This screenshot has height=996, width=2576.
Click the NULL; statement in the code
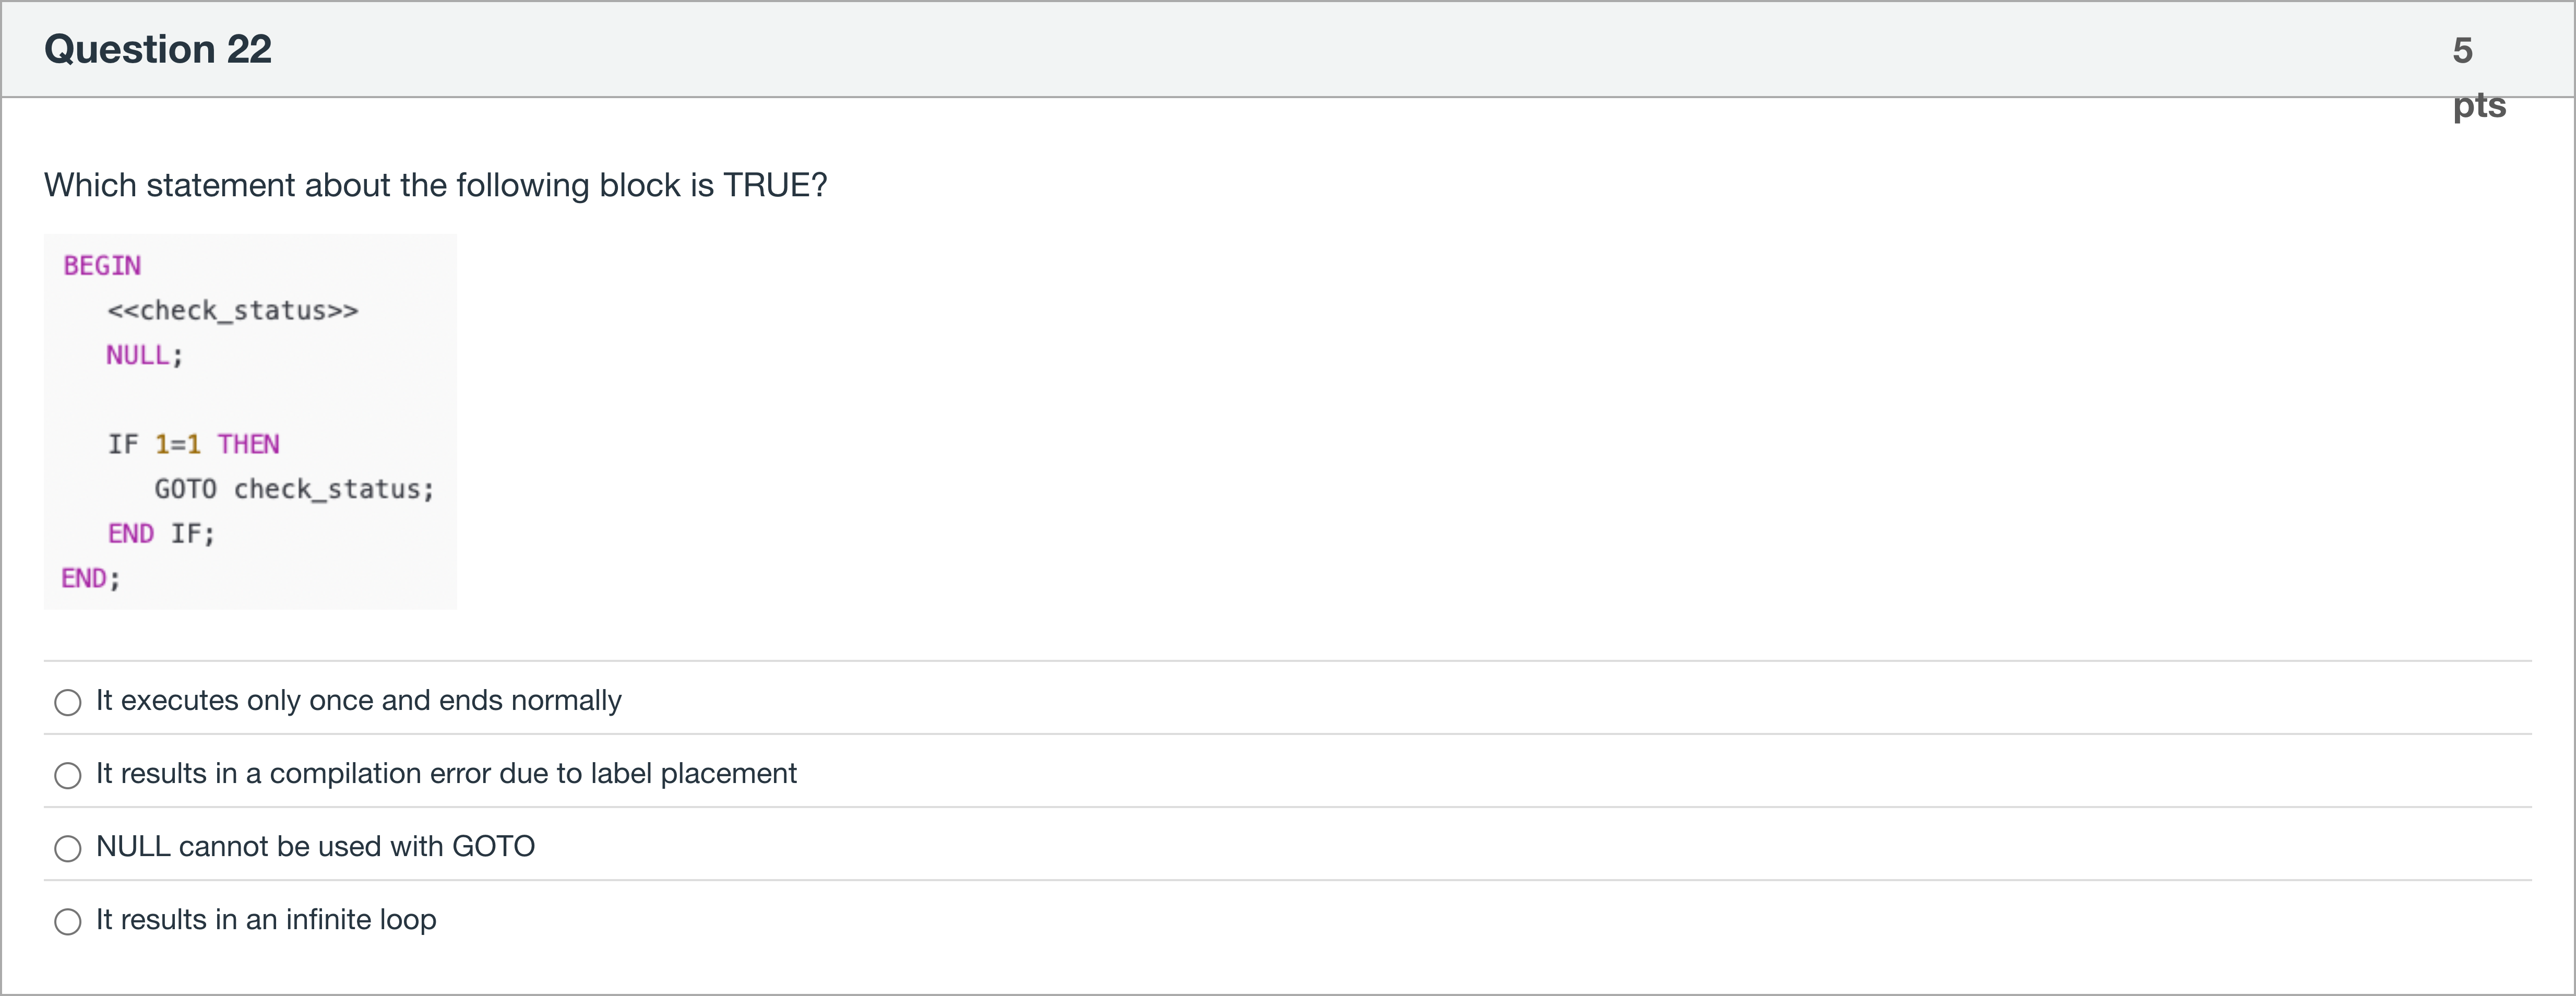pos(145,355)
